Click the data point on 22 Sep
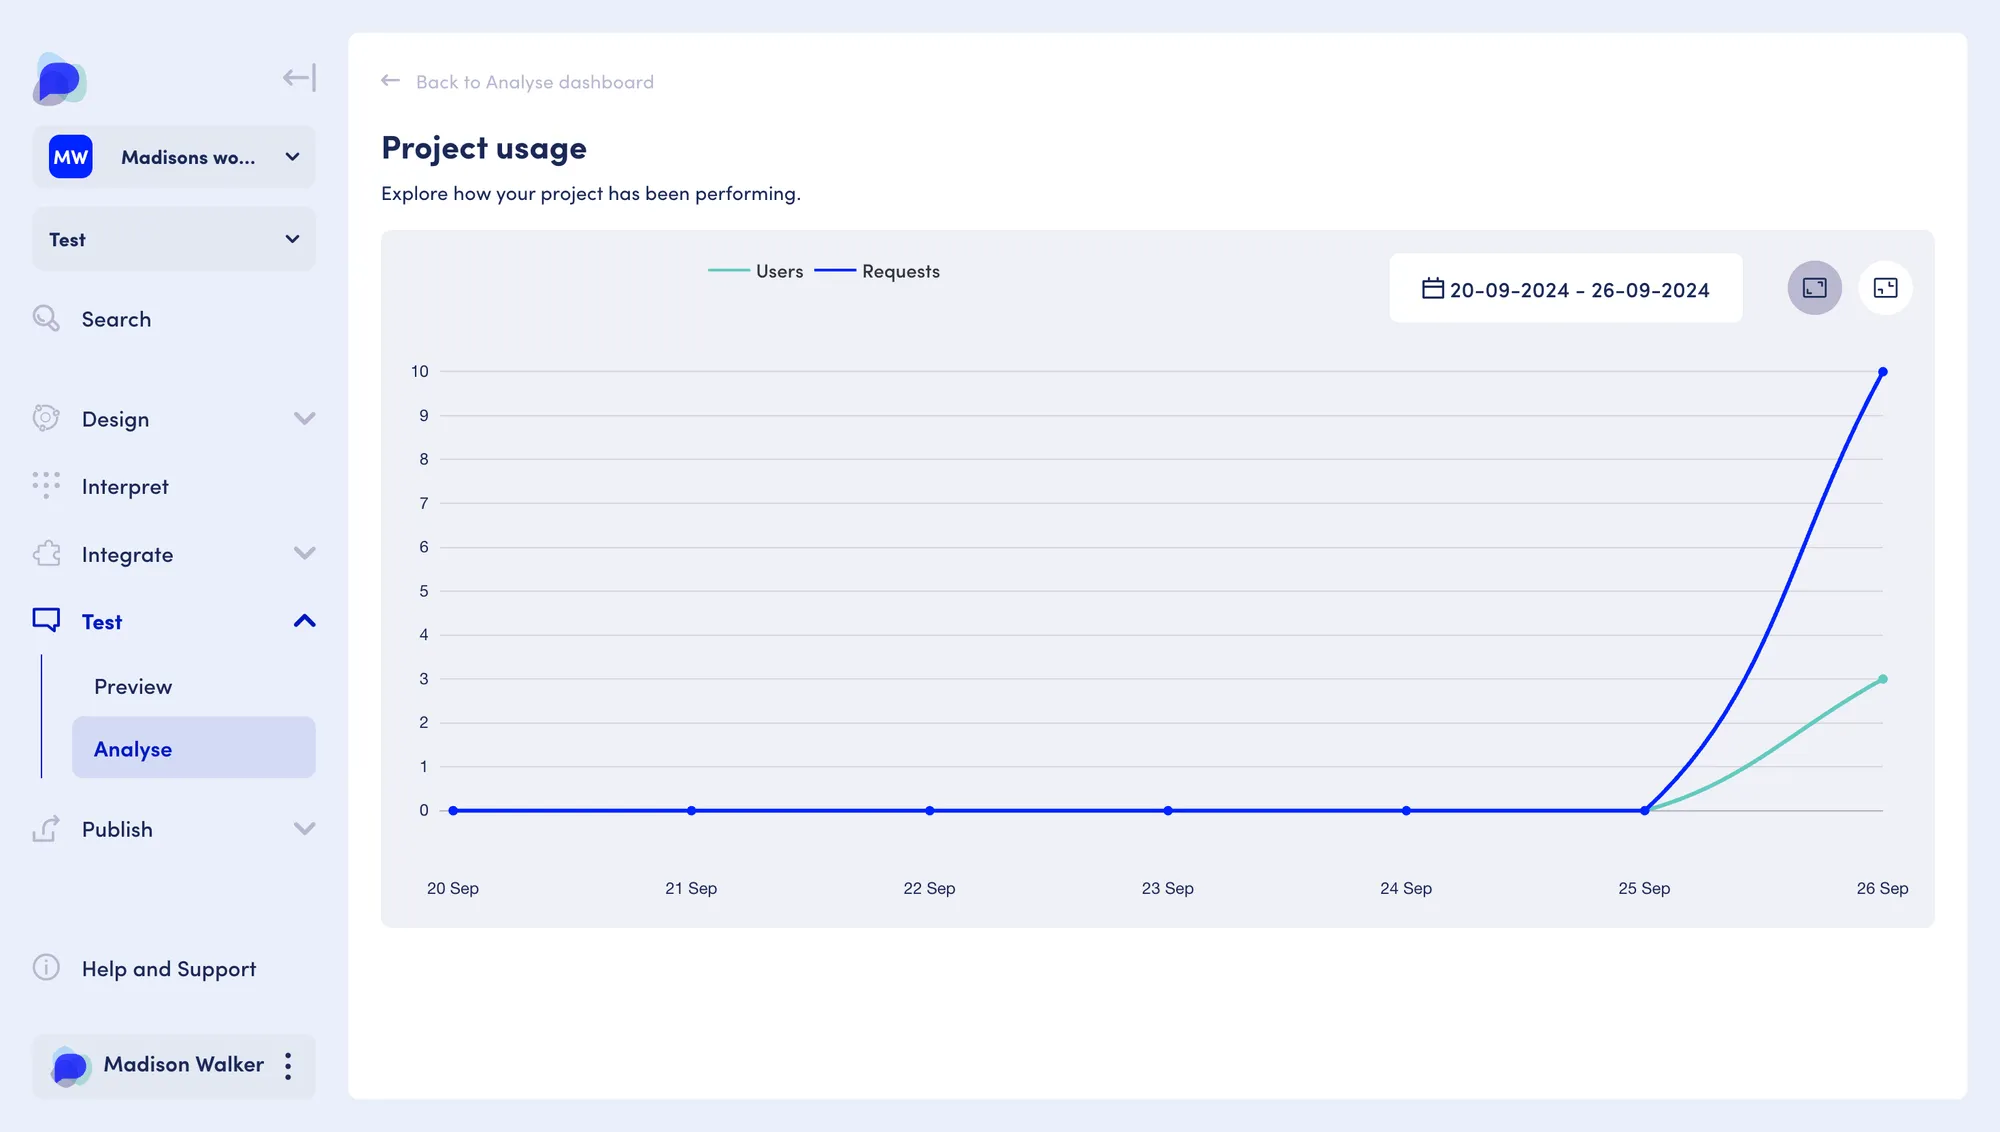Screen dimensions: 2000x1132 [x=930, y=810]
